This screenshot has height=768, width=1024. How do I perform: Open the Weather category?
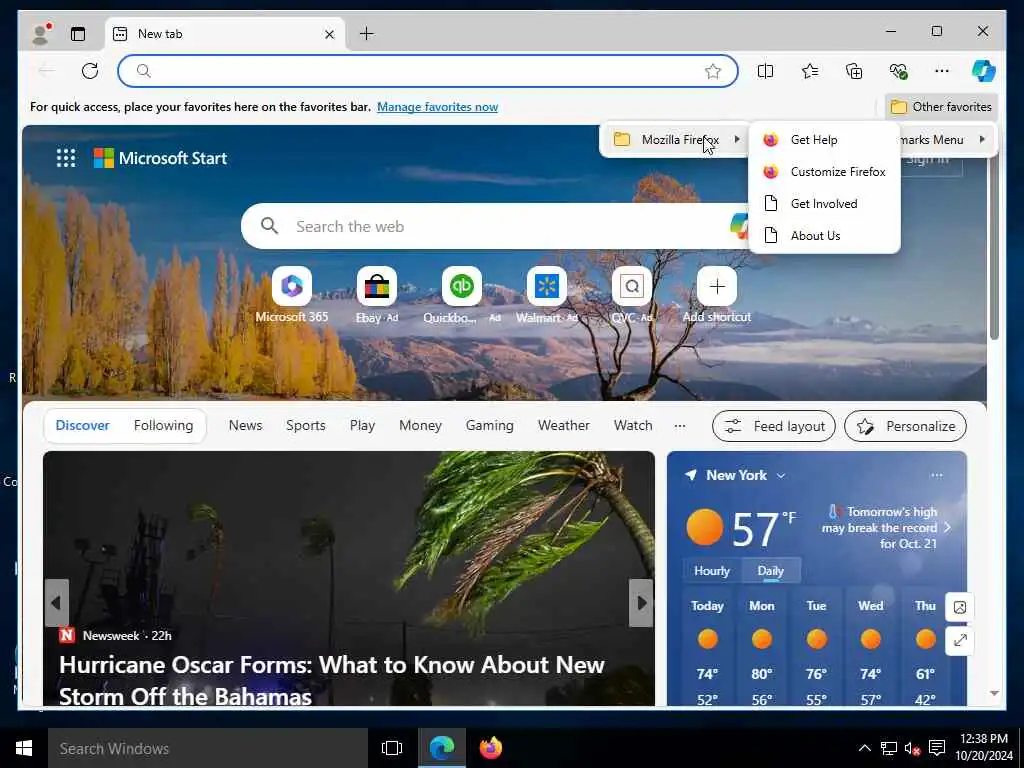(x=564, y=425)
